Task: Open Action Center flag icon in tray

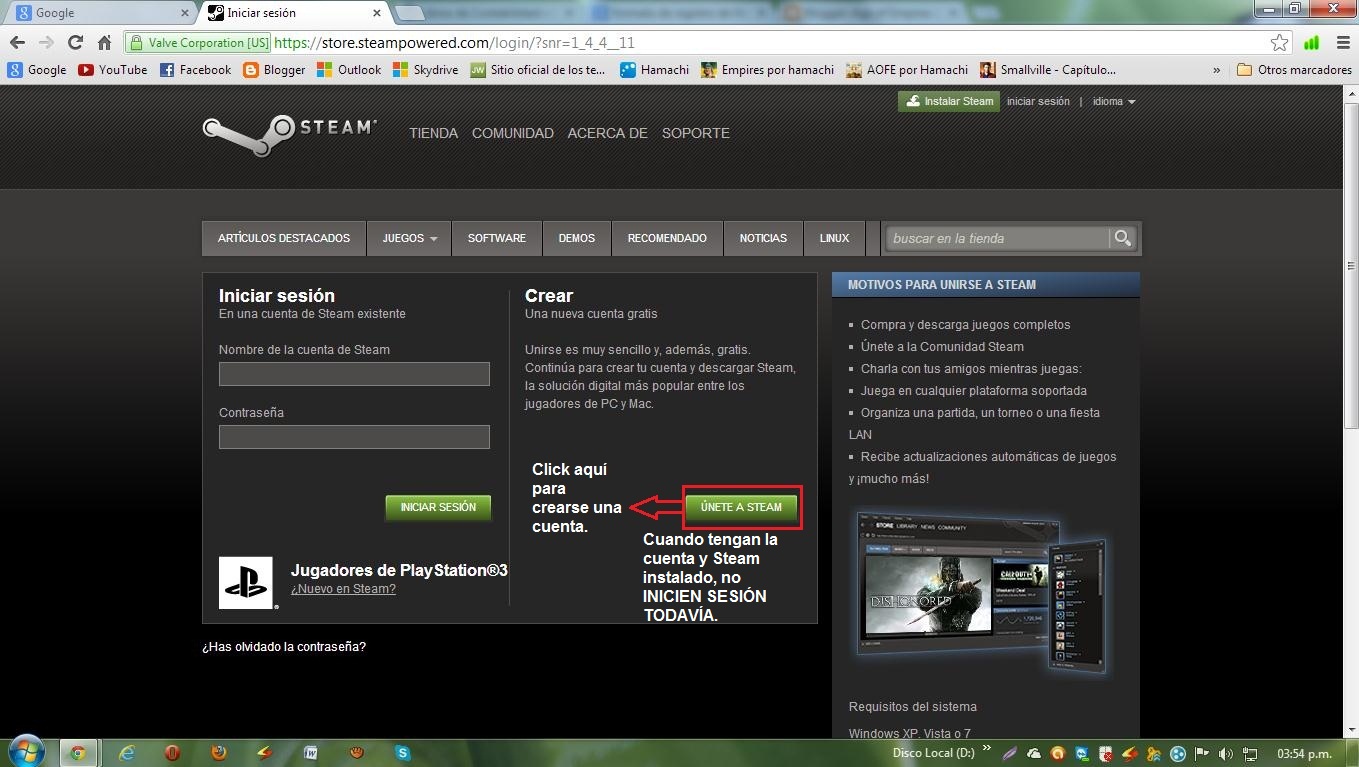Action: click(1201, 753)
